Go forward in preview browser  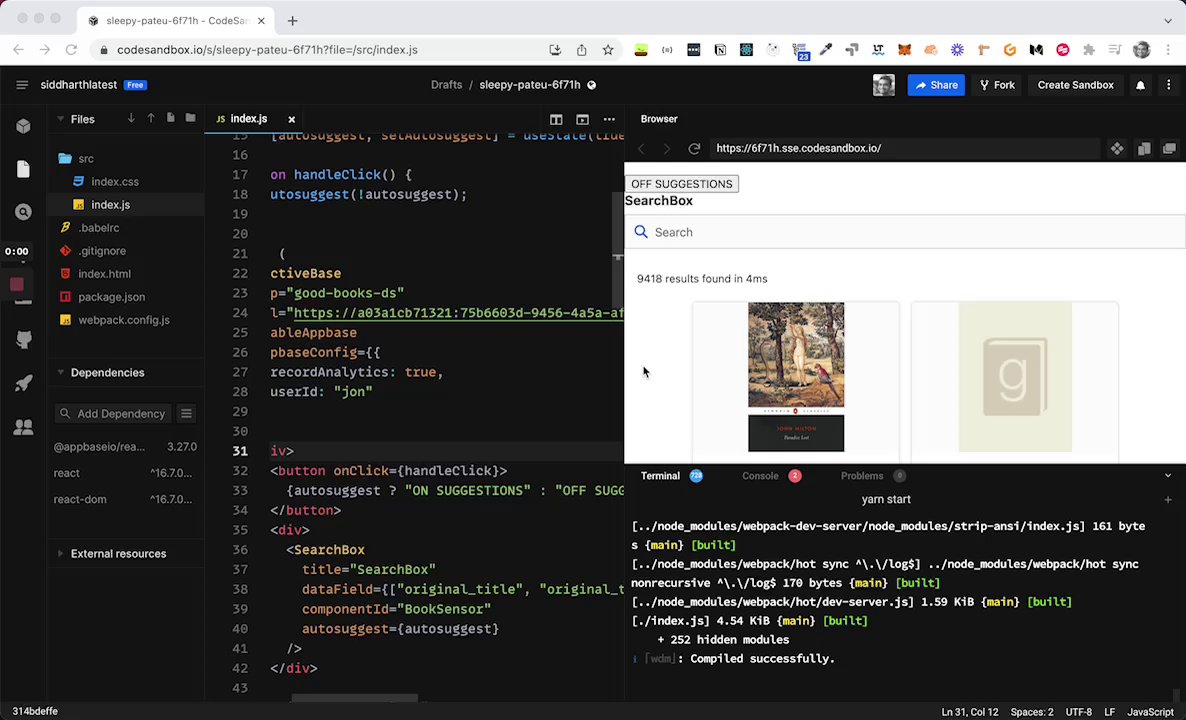(666, 148)
